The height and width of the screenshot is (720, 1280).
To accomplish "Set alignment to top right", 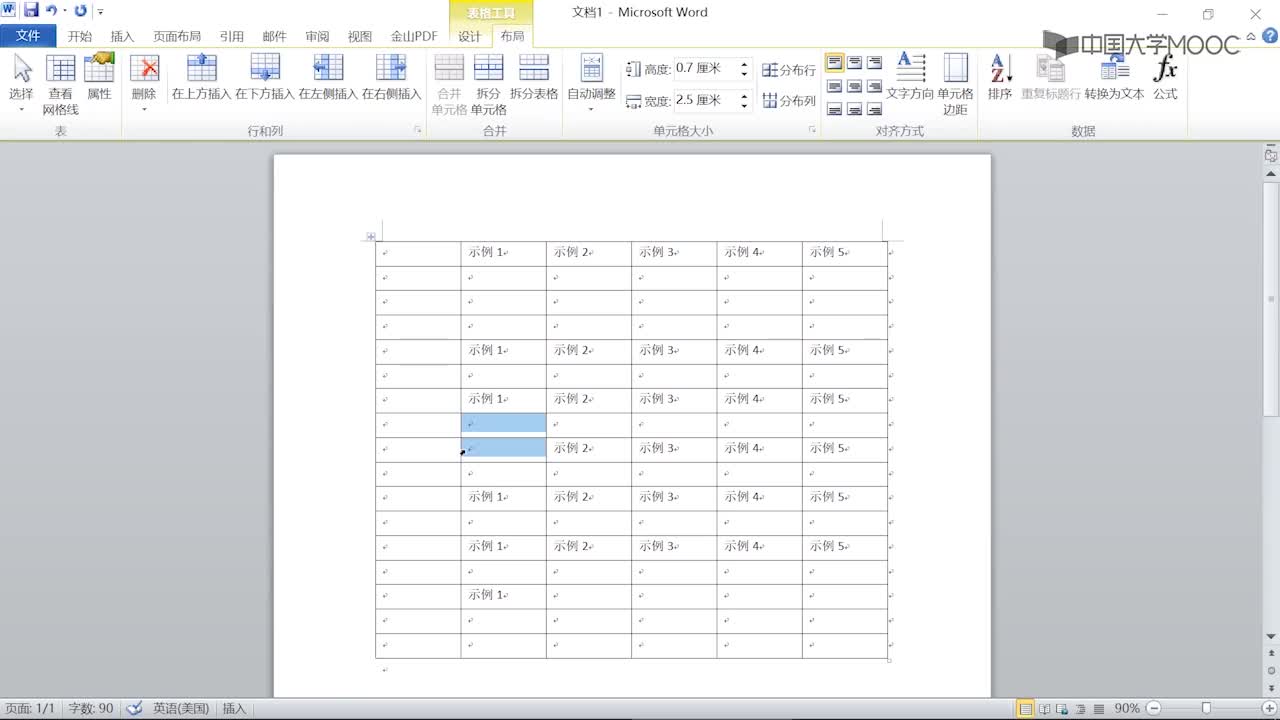I will point(875,62).
